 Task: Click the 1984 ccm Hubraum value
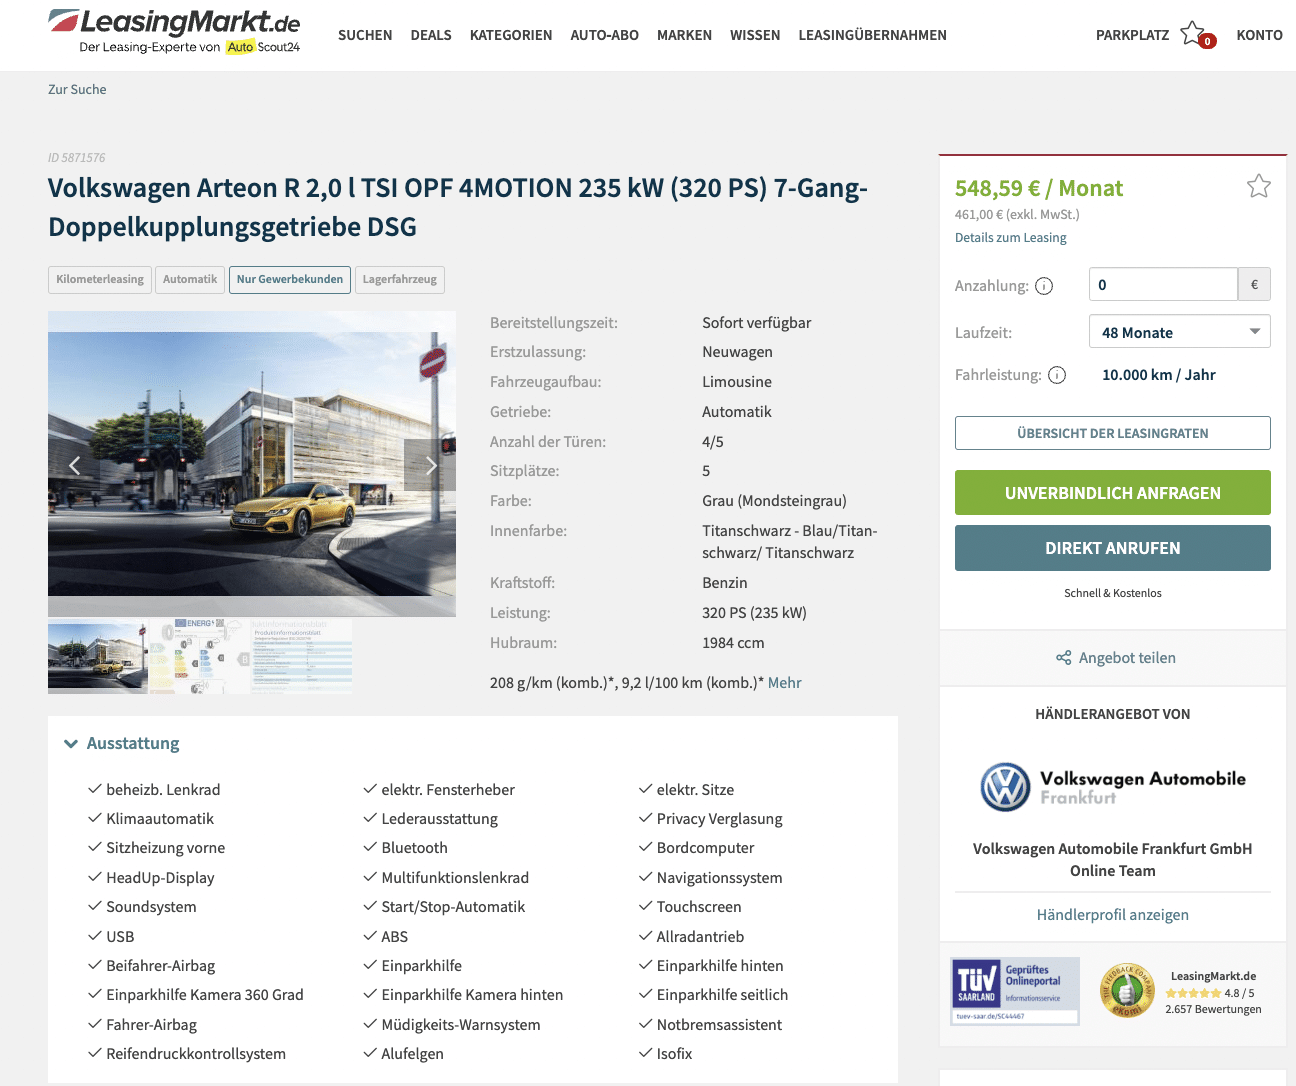coord(733,643)
